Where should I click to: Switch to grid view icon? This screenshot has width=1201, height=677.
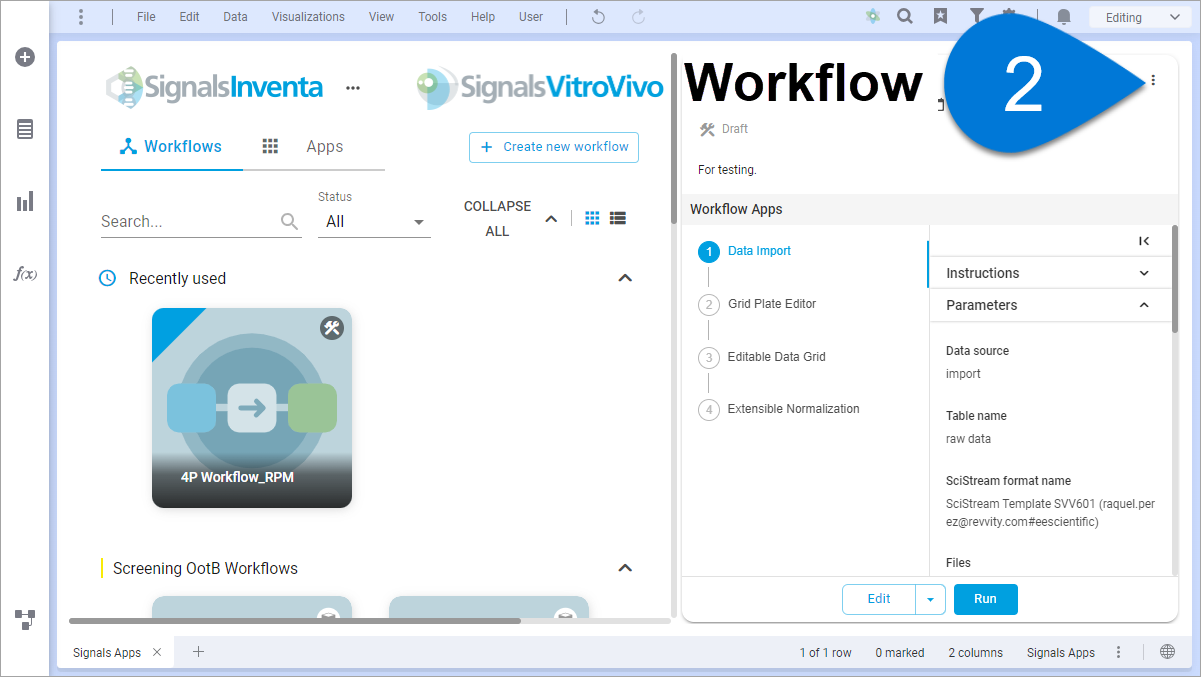click(x=592, y=217)
